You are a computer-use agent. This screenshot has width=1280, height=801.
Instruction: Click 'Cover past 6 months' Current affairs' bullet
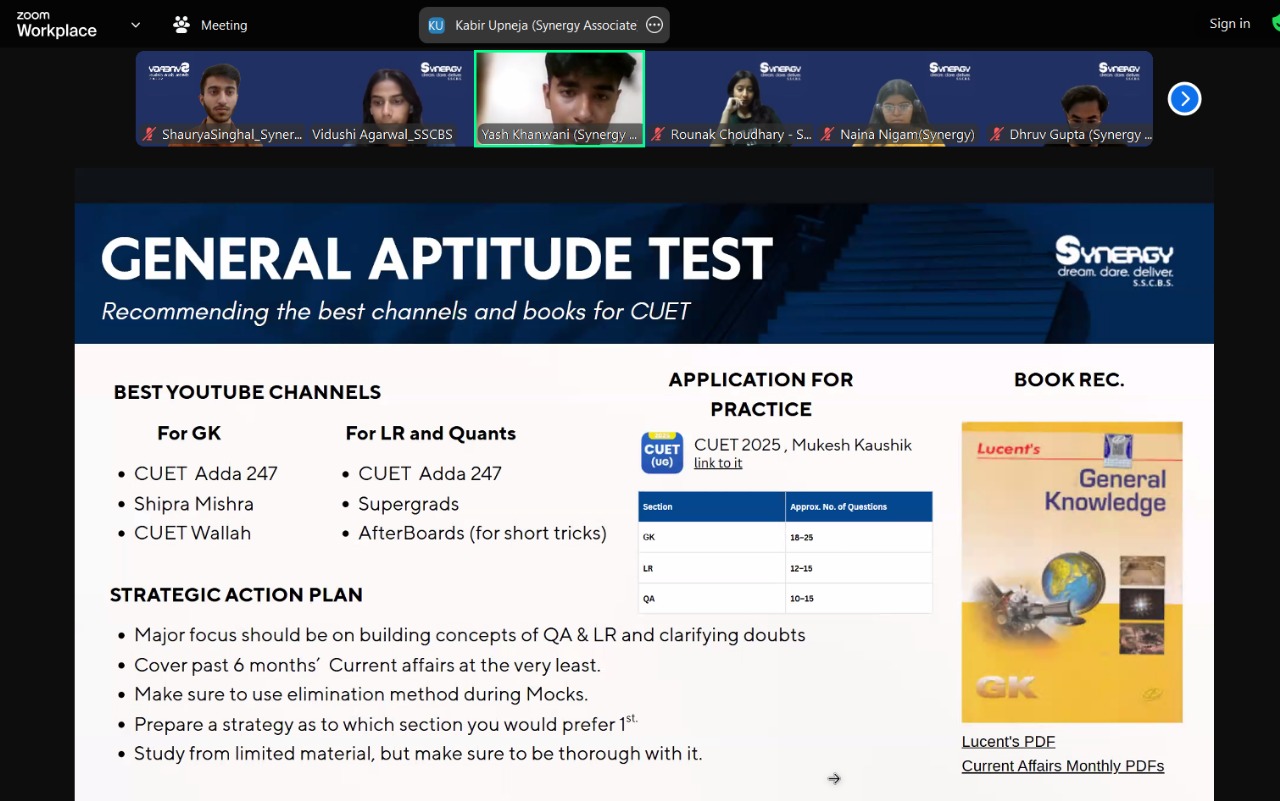367,665
